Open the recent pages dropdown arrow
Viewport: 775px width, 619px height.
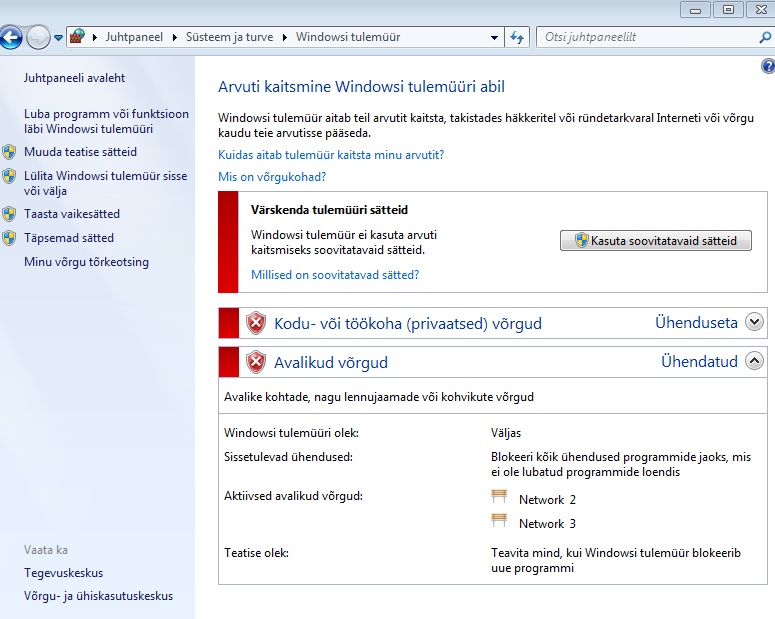click(58, 38)
